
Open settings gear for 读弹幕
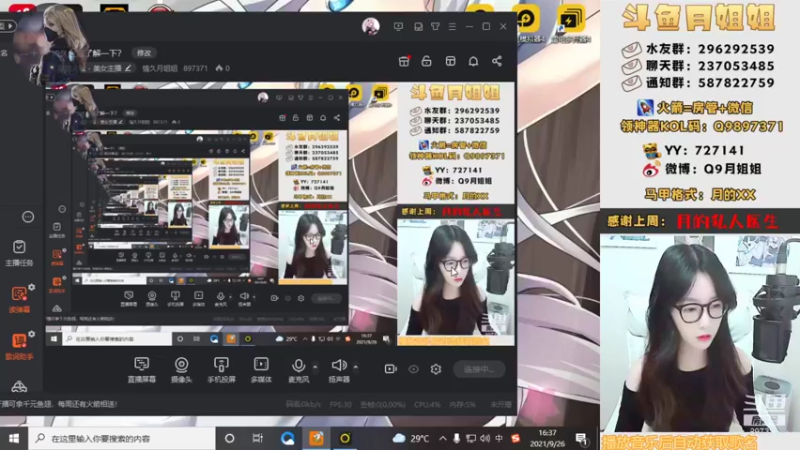32,287
